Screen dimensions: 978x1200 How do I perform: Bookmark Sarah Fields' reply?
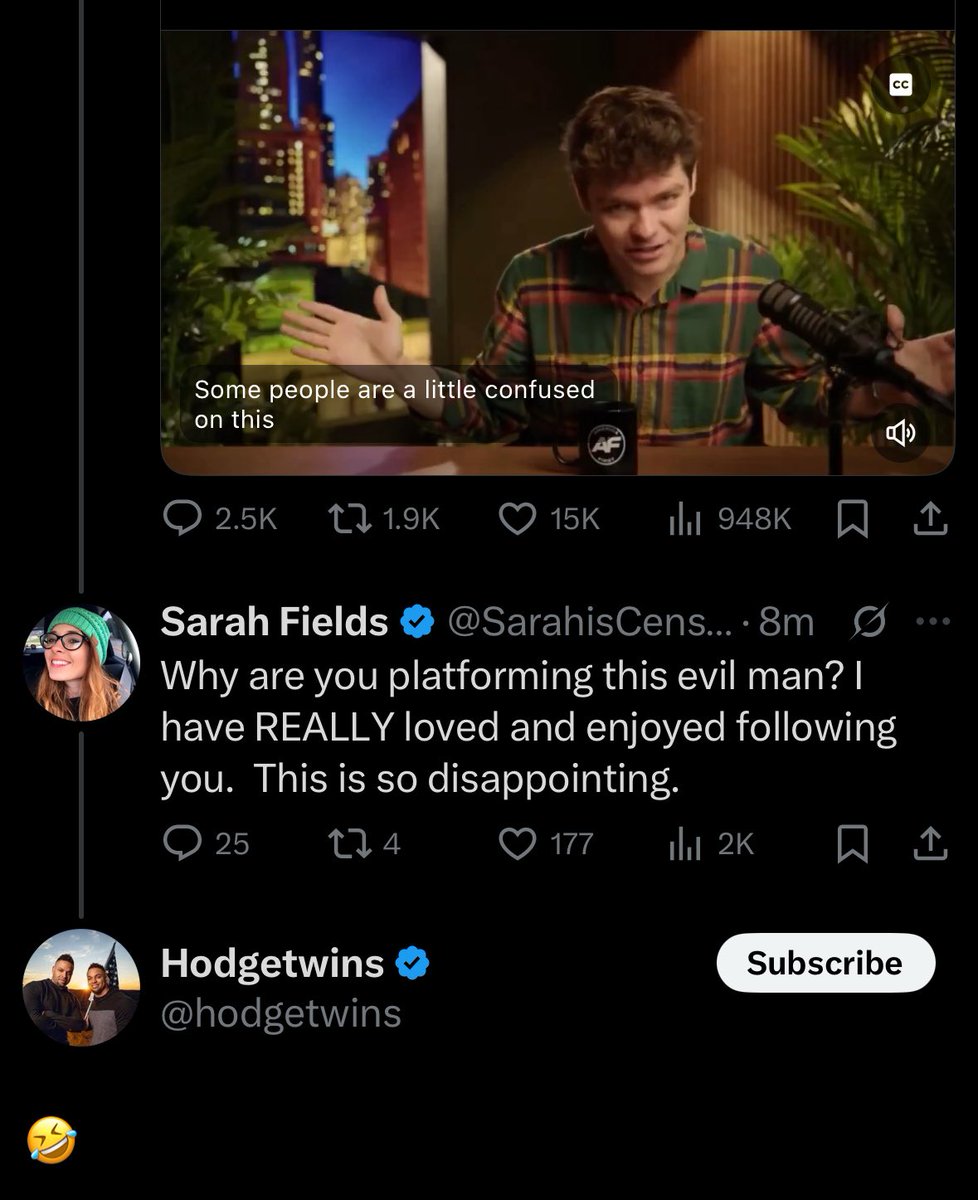click(x=852, y=844)
